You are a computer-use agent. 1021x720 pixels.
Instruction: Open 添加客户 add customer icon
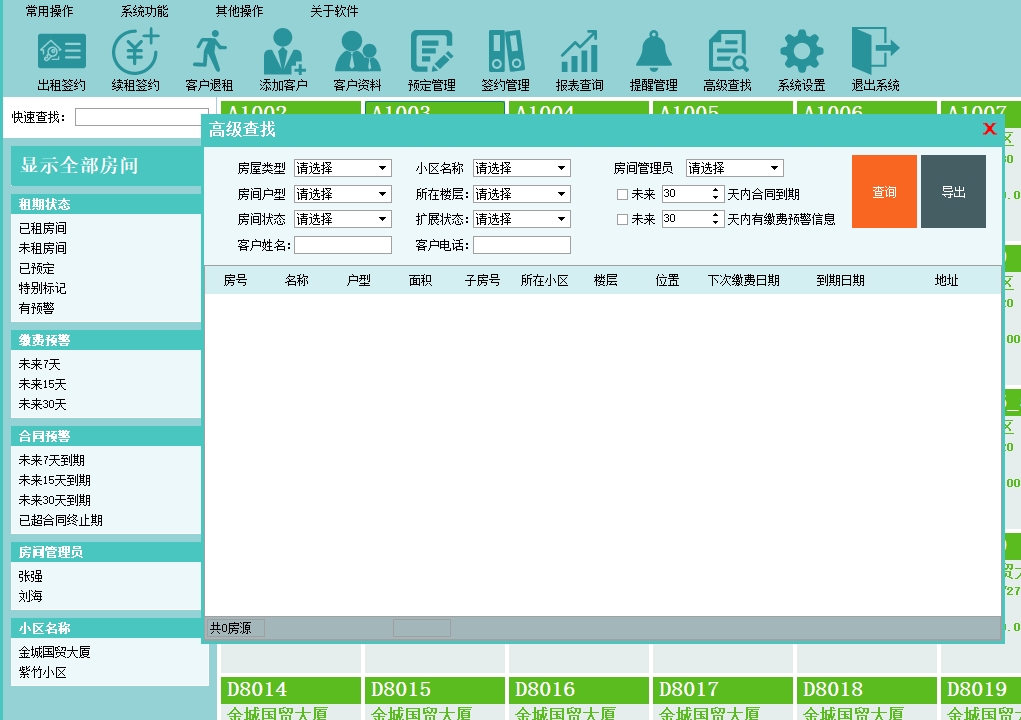click(x=283, y=51)
